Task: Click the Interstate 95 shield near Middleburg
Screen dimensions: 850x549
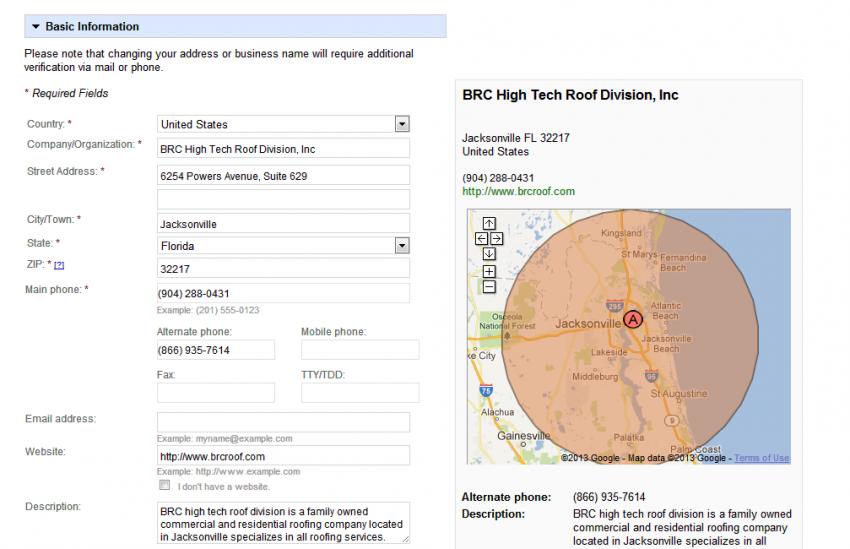Action: tap(651, 375)
